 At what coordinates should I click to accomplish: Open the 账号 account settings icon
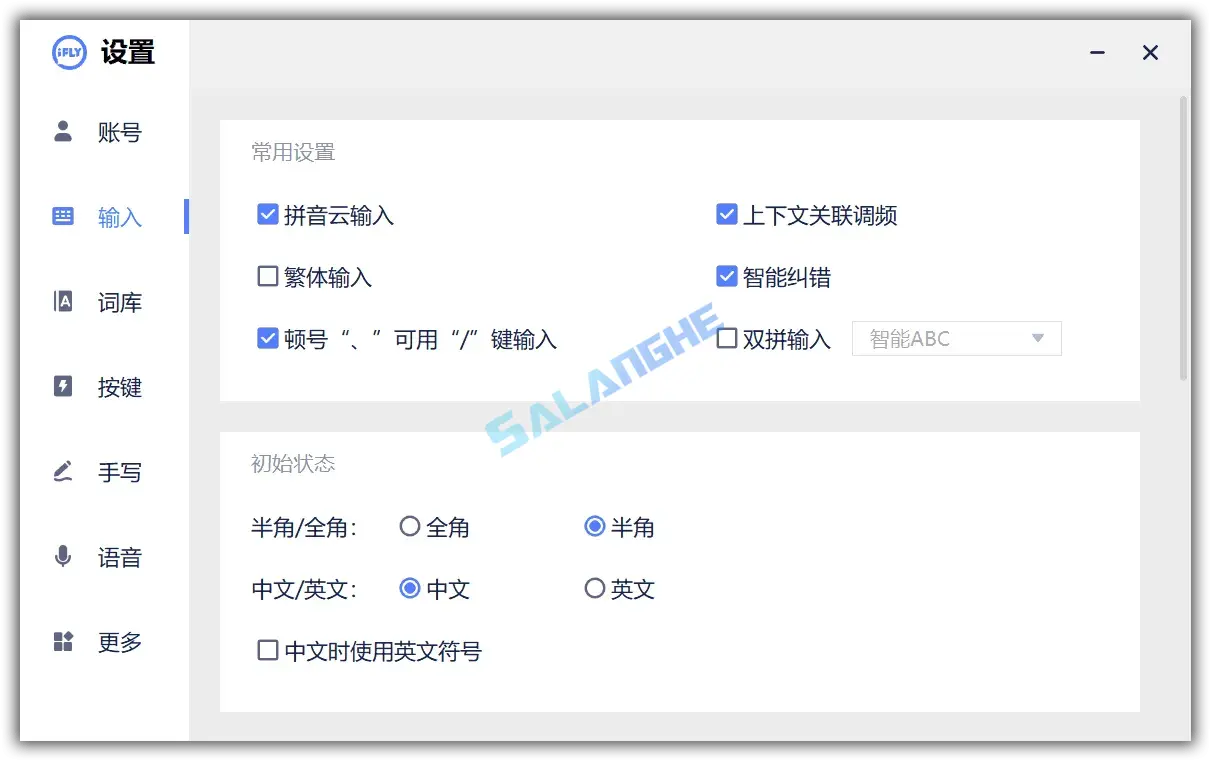click(x=63, y=131)
